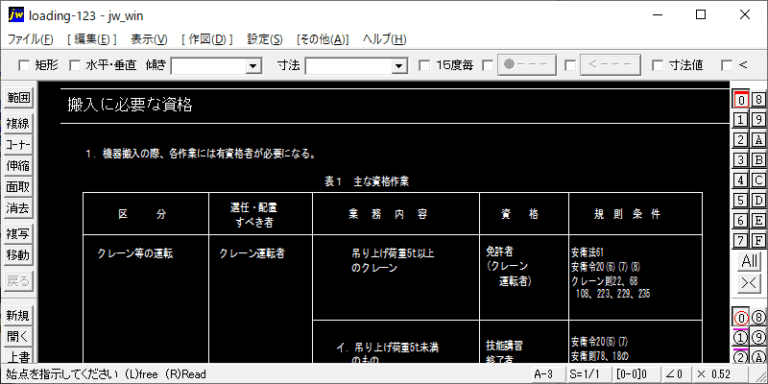Open the その他(A) menu
768x384 pixels.
(x=323, y=39)
